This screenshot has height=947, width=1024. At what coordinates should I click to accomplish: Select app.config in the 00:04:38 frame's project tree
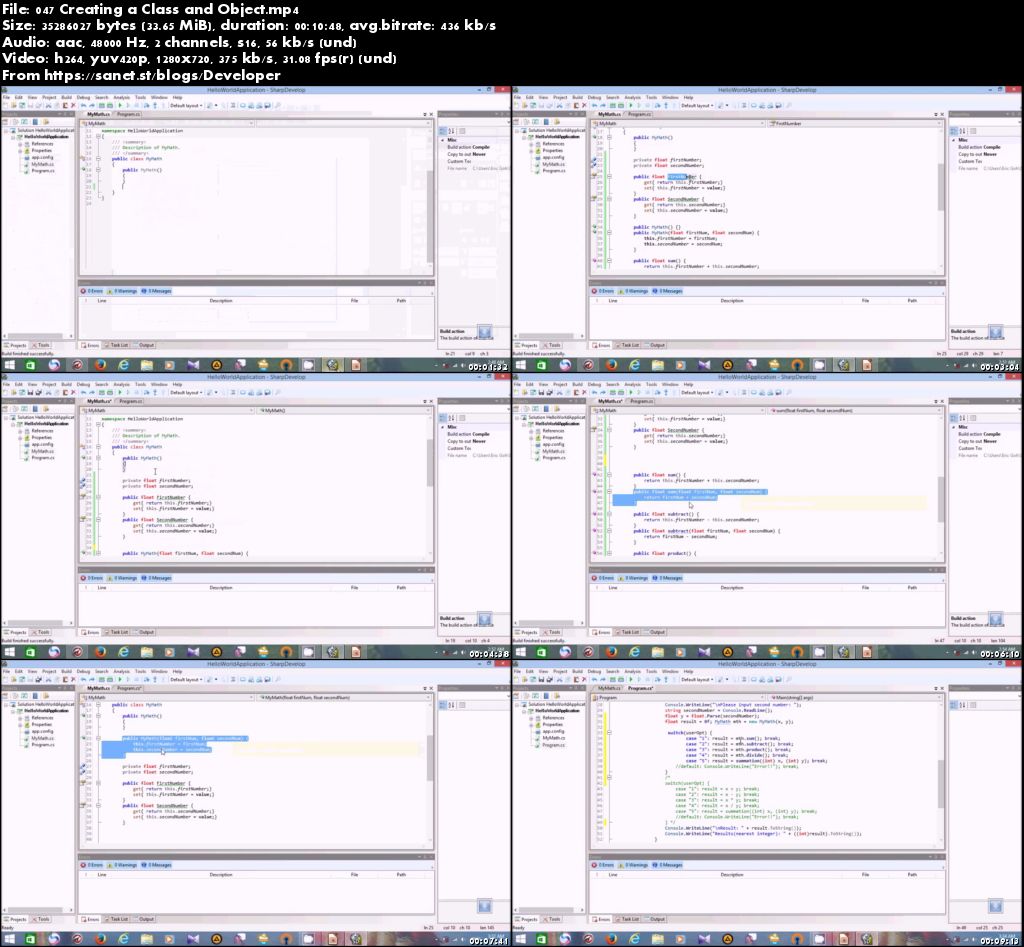[x=42, y=444]
